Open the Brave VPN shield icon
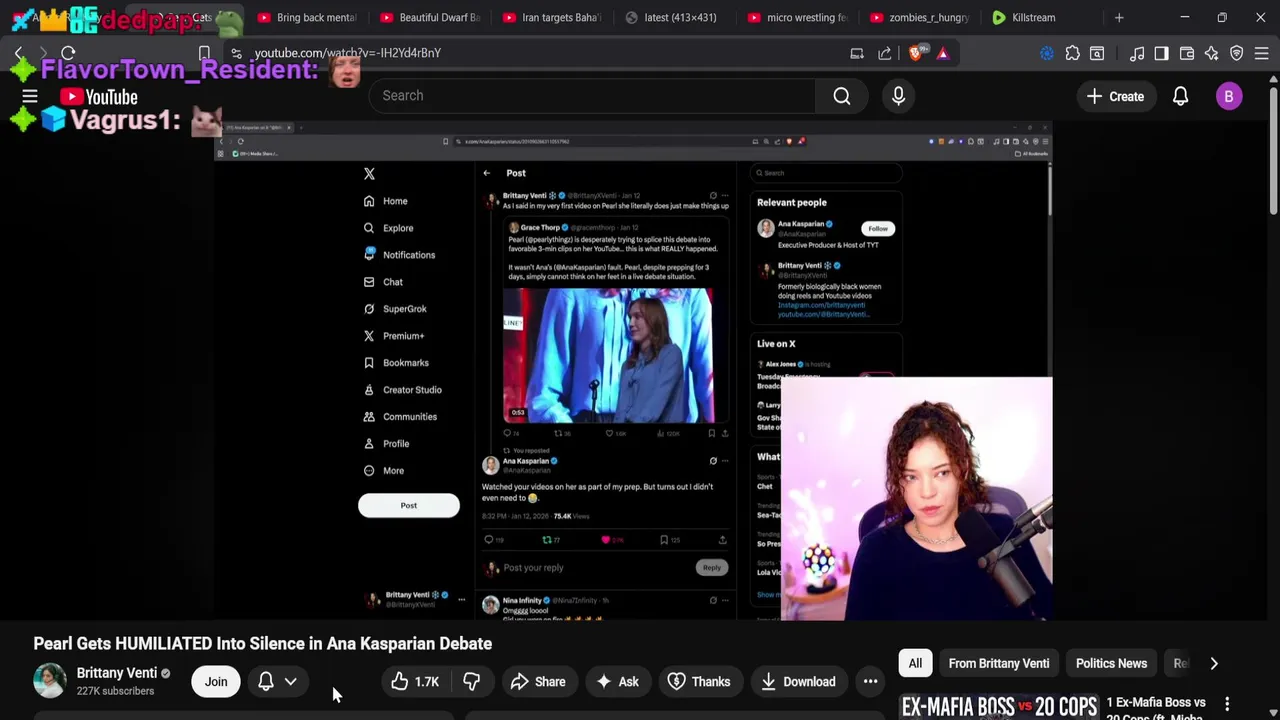This screenshot has width=1280, height=720. (x=1236, y=53)
